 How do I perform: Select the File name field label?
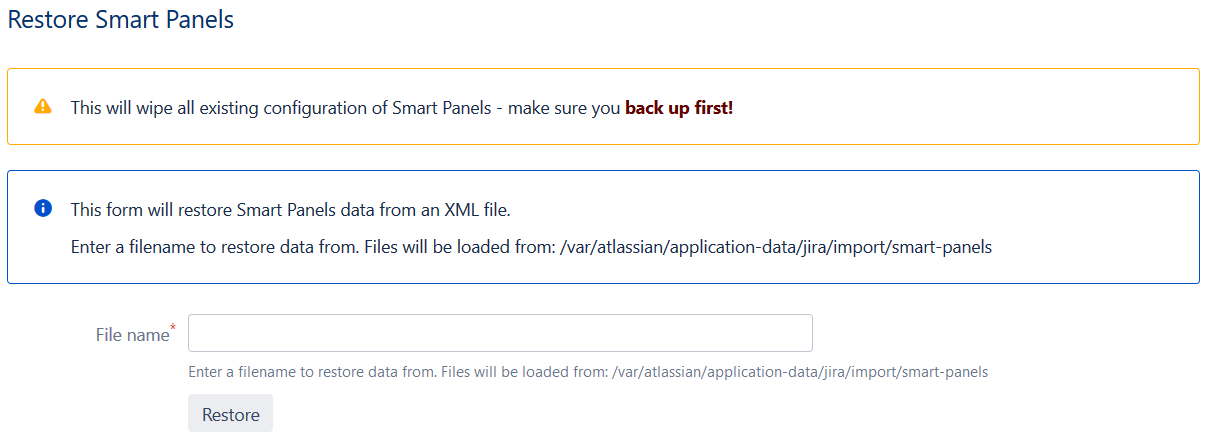[132, 335]
